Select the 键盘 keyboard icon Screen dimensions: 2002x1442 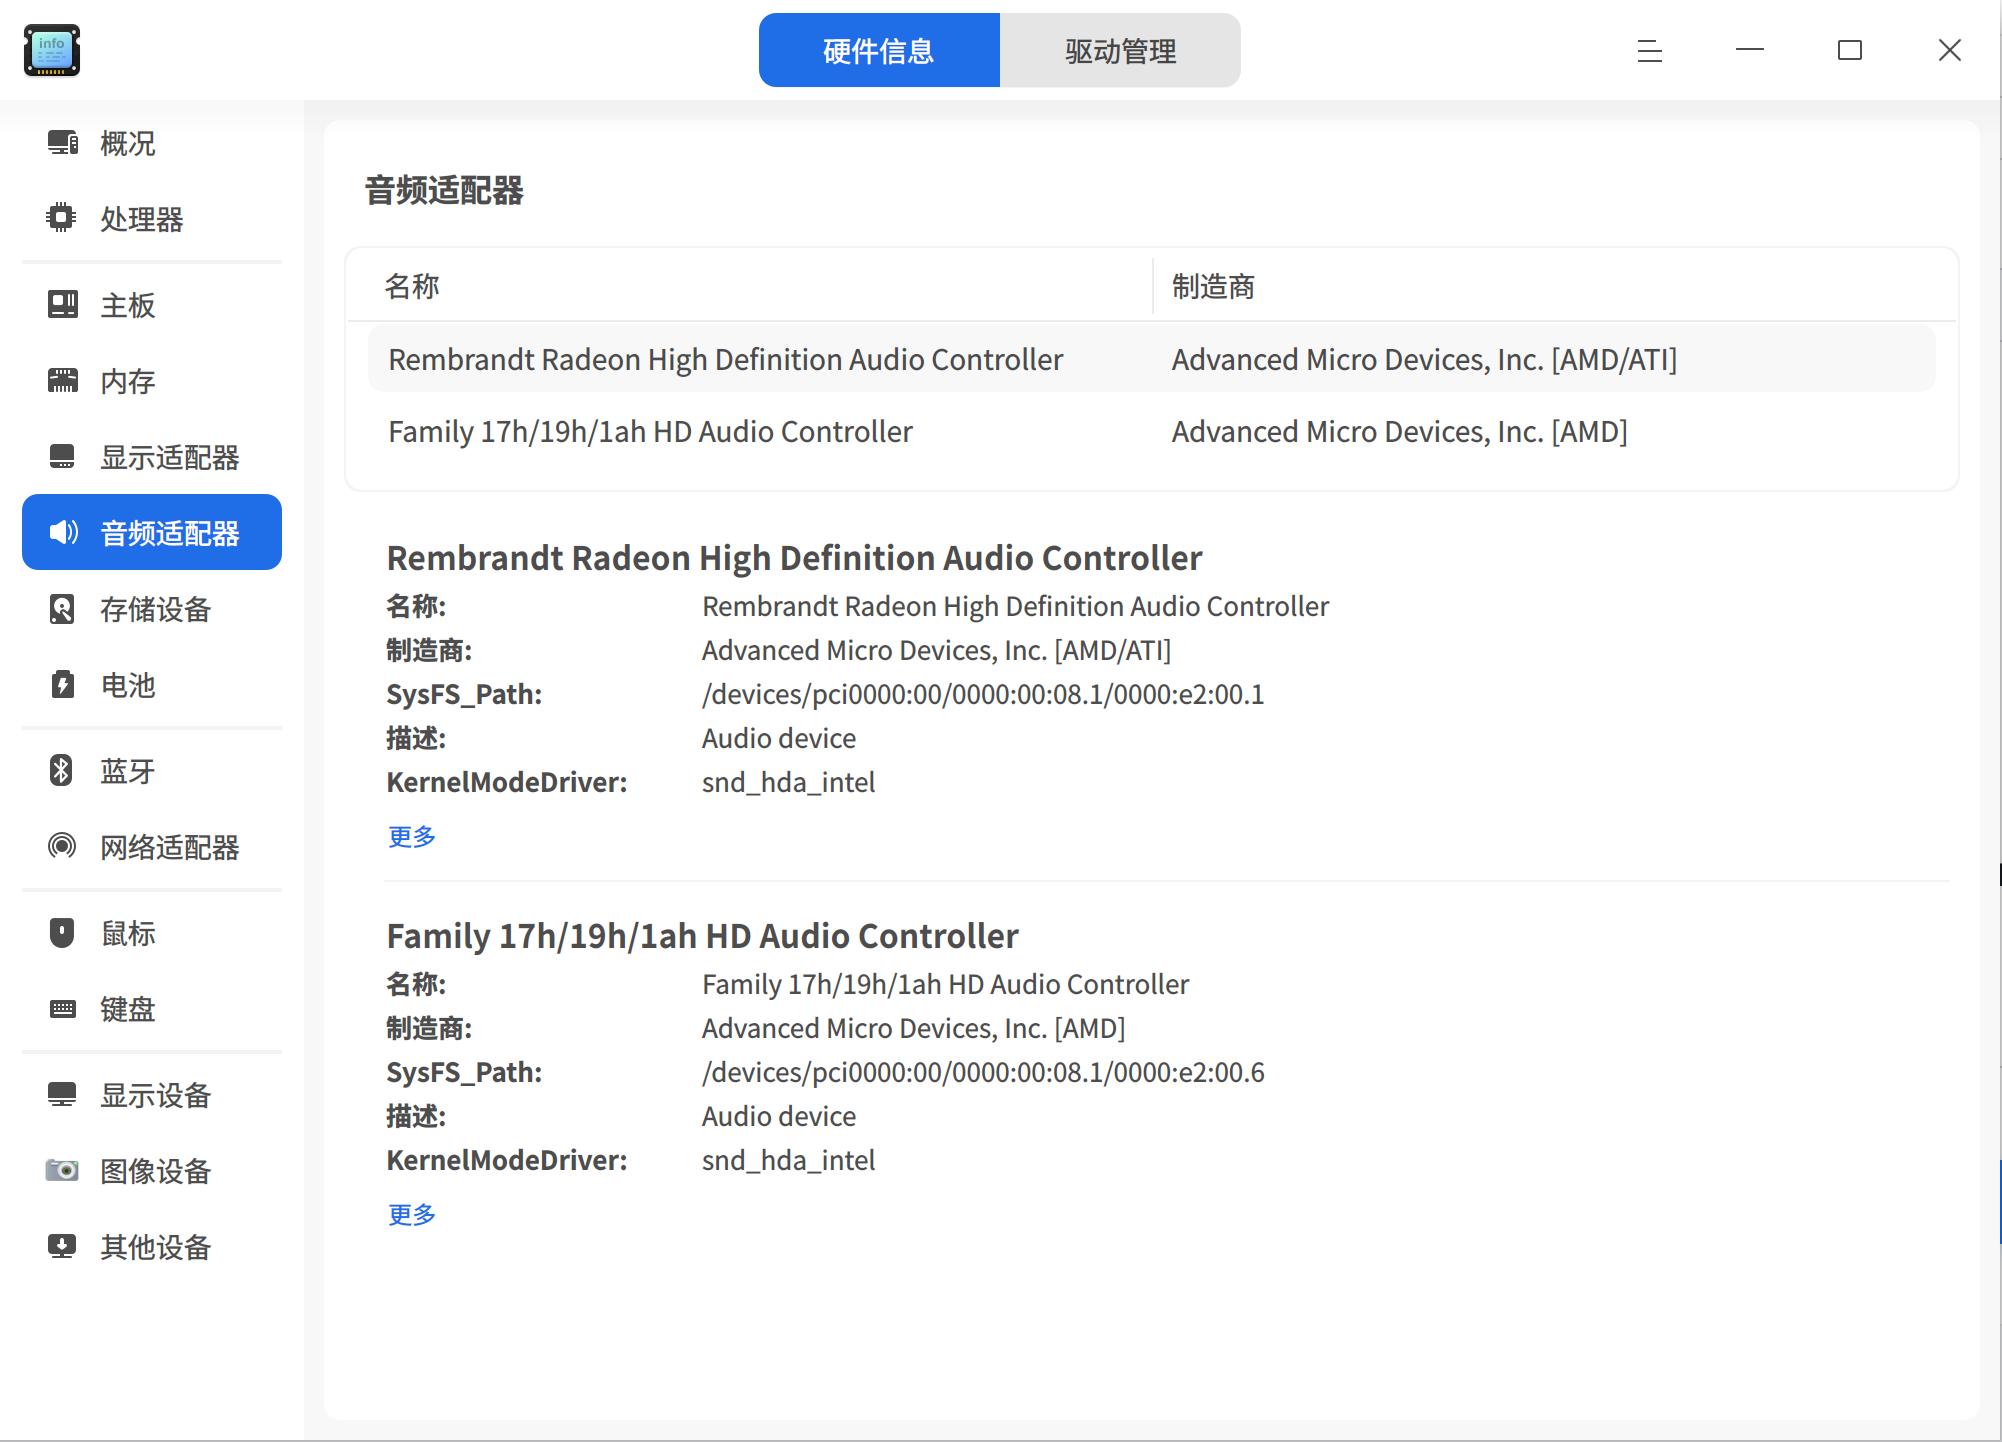63,1008
